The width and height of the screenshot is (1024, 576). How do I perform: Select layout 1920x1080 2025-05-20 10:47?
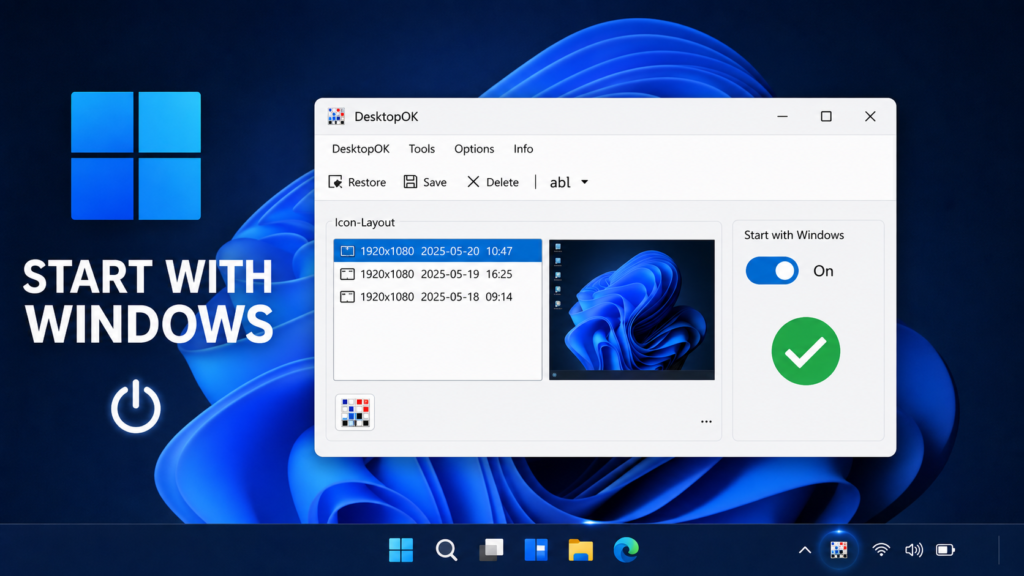tap(438, 251)
